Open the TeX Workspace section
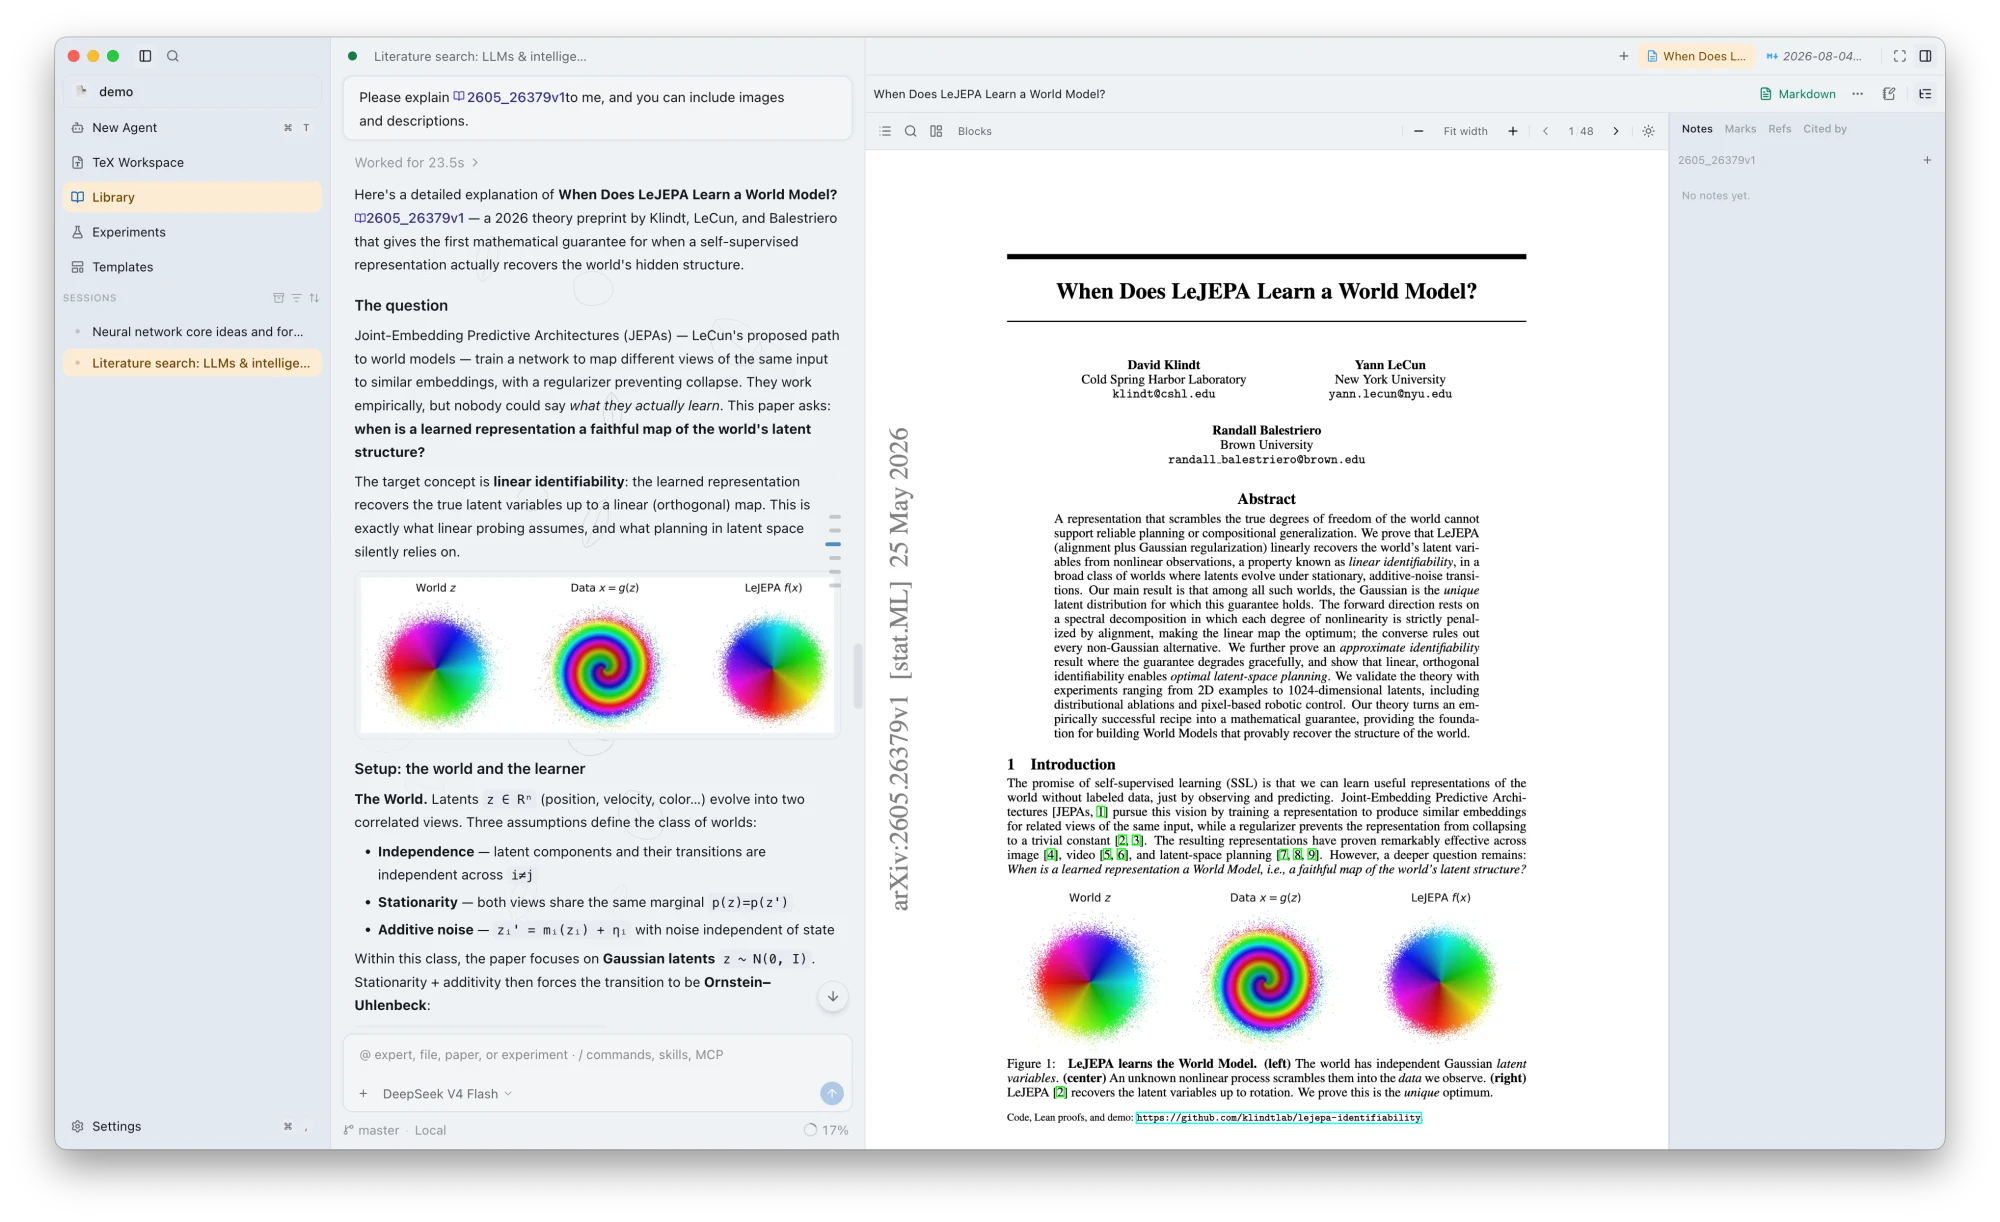The image size is (2000, 1222). (x=192, y=162)
